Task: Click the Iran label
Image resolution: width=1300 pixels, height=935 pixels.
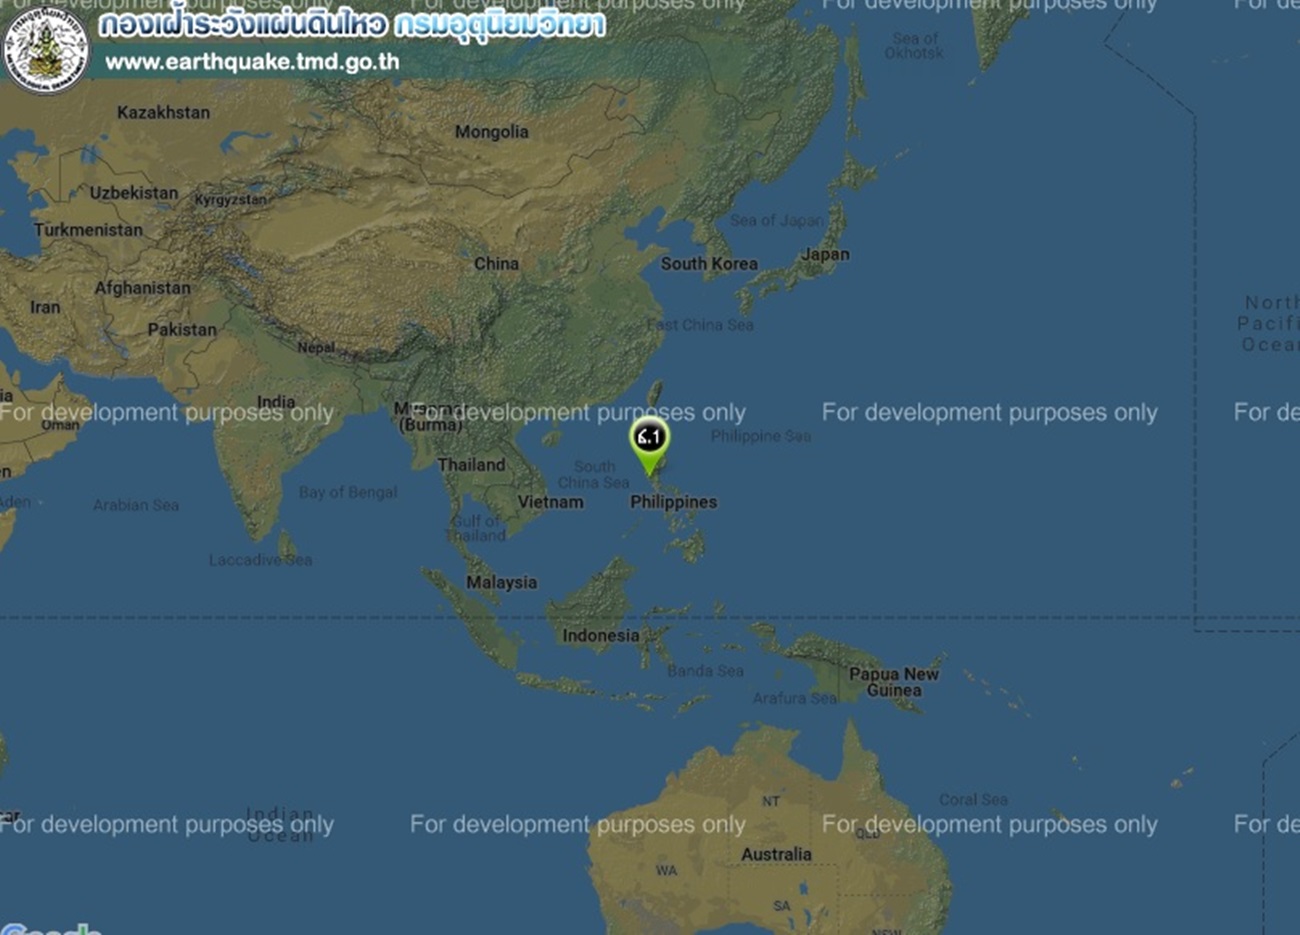Action: click(x=45, y=307)
